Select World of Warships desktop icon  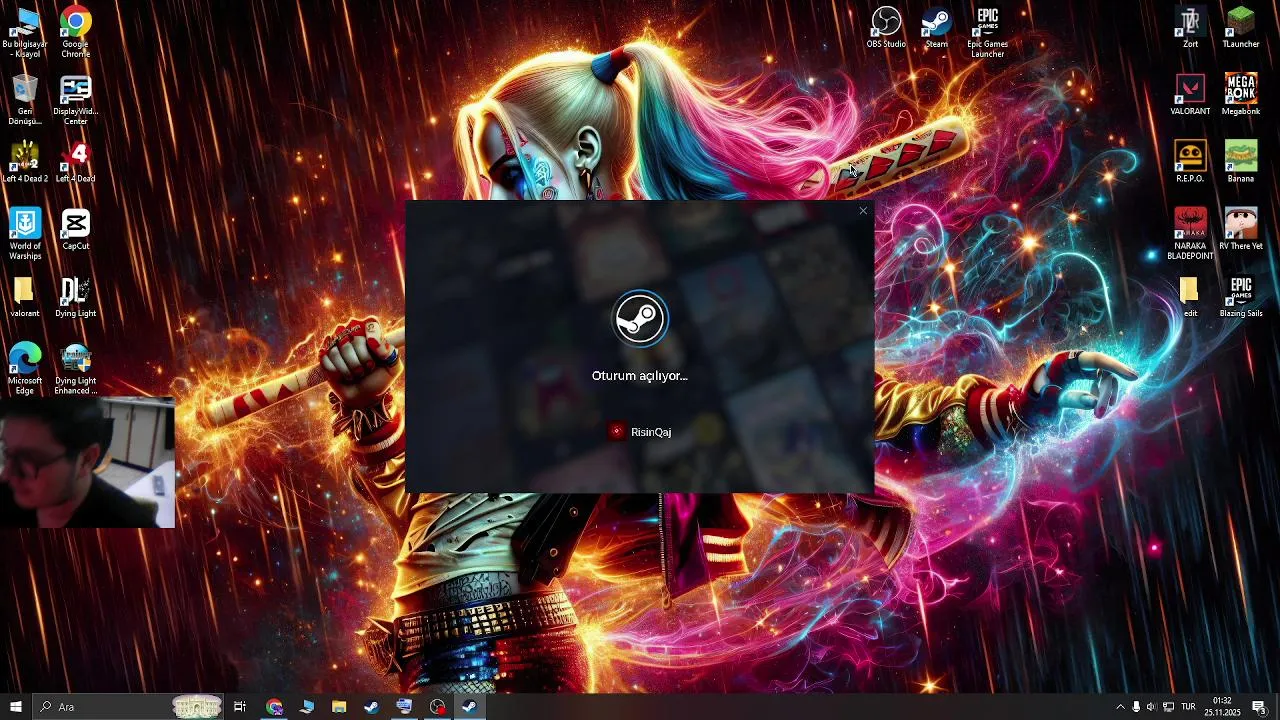[x=25, y=234]
